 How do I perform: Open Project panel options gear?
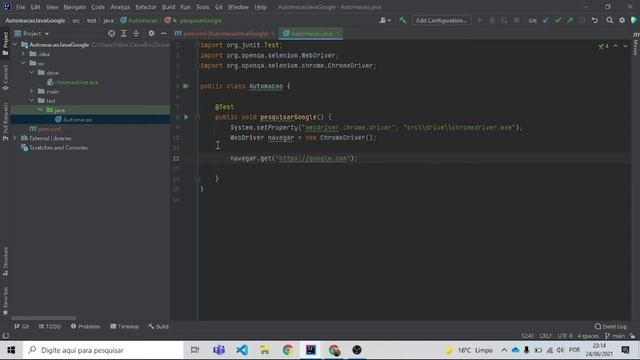click(151, 33)
